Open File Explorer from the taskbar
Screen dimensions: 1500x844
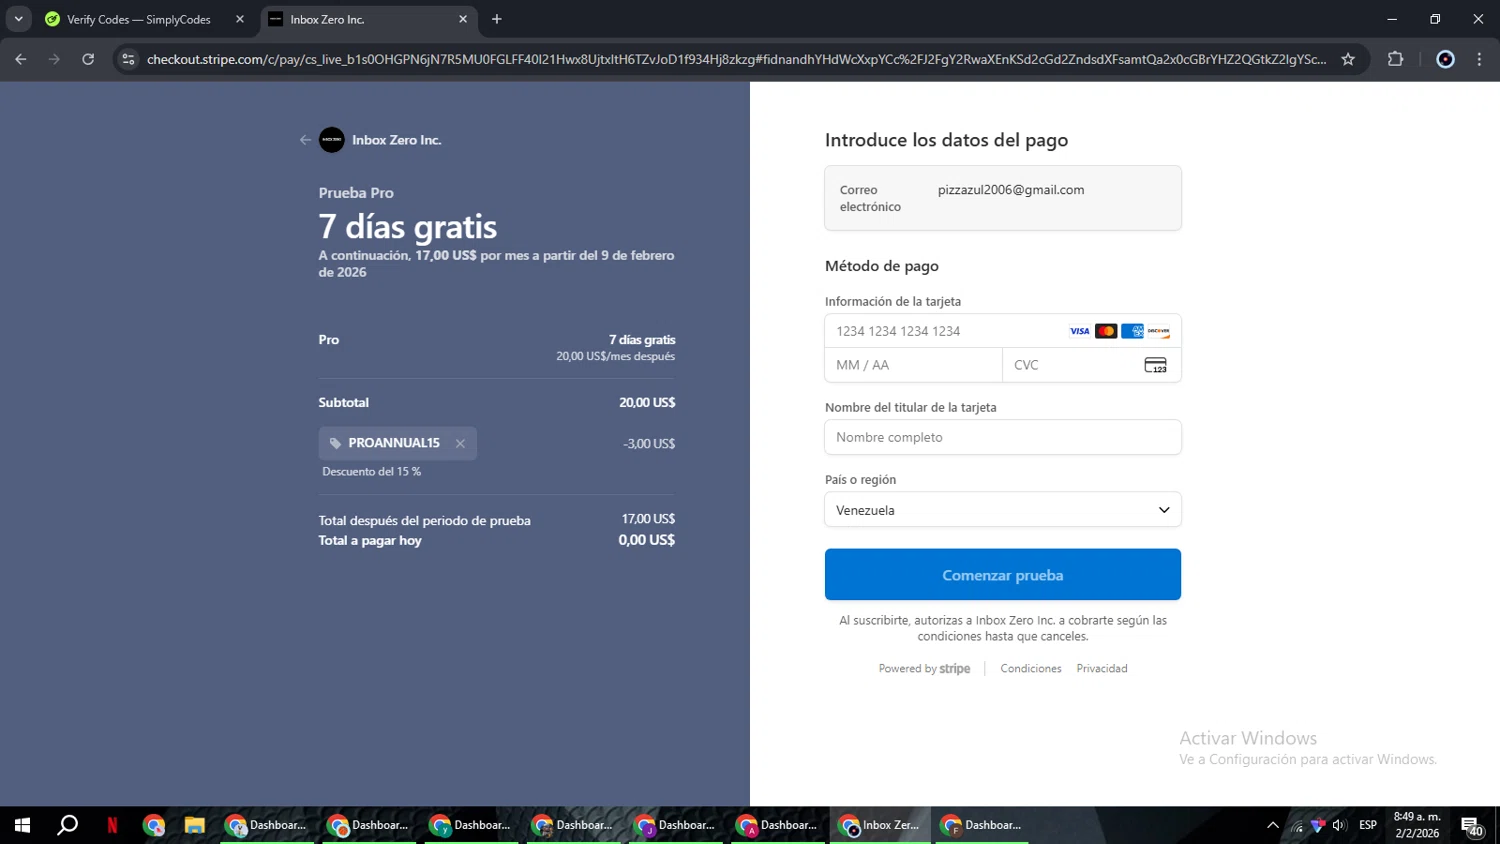[x=194, y=825]
